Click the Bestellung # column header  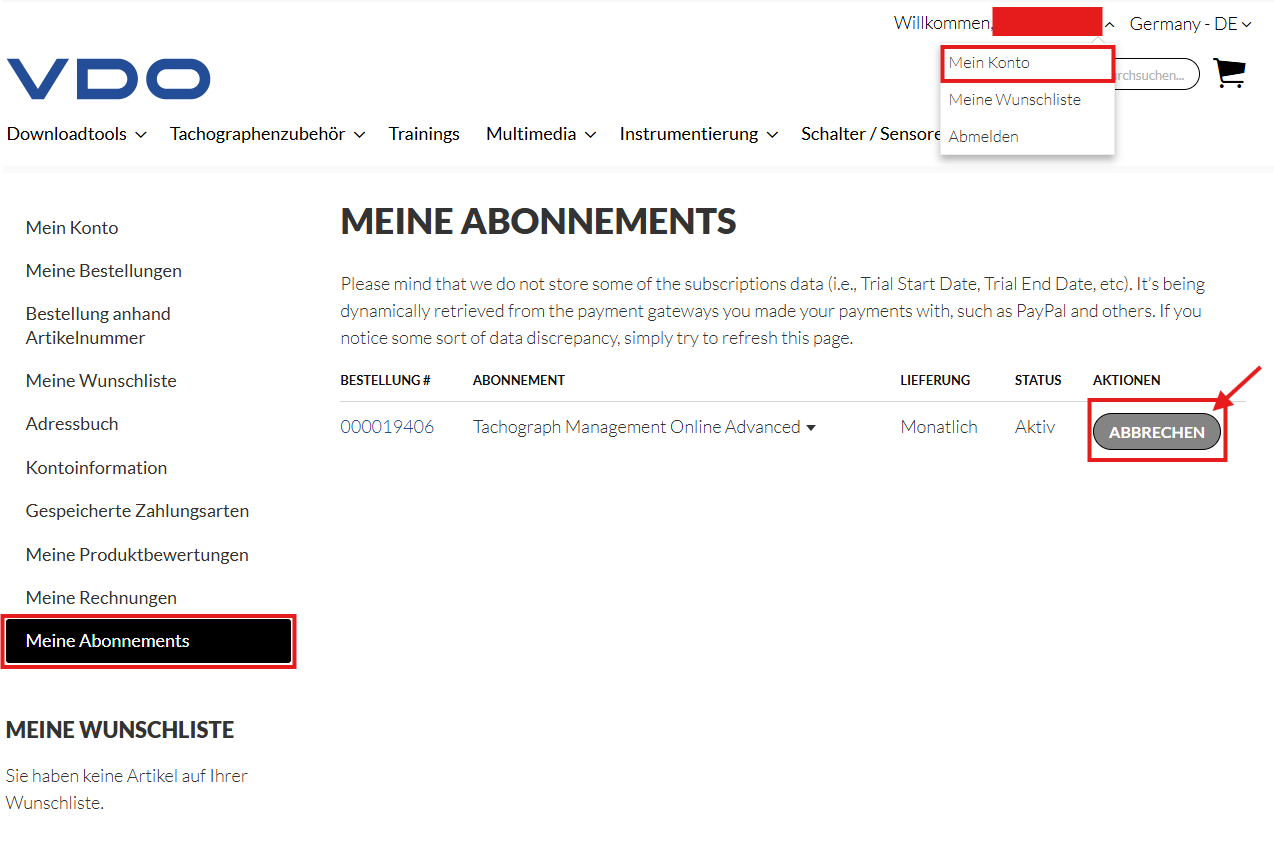tap(385, 380)
